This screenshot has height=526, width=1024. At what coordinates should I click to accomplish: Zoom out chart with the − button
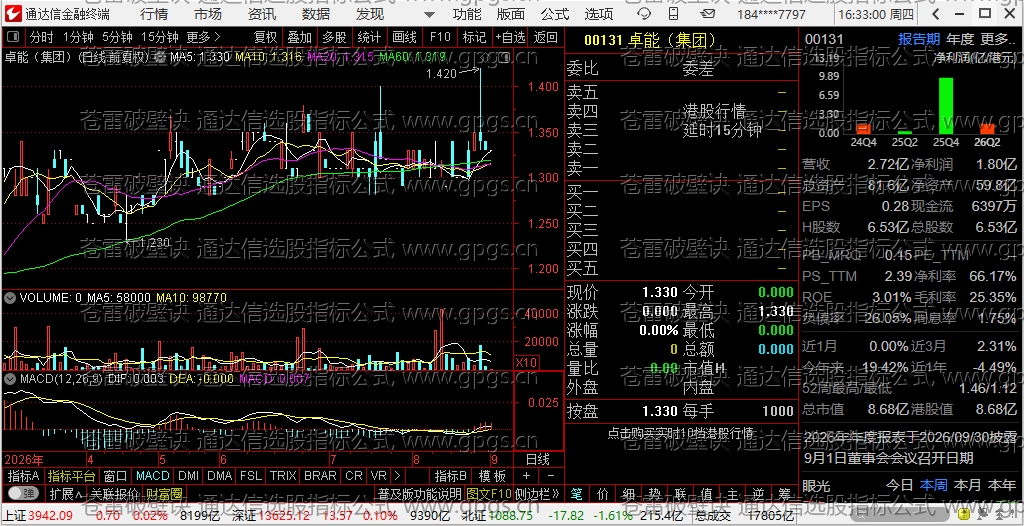pyautogui.click(x=551, y=475)
